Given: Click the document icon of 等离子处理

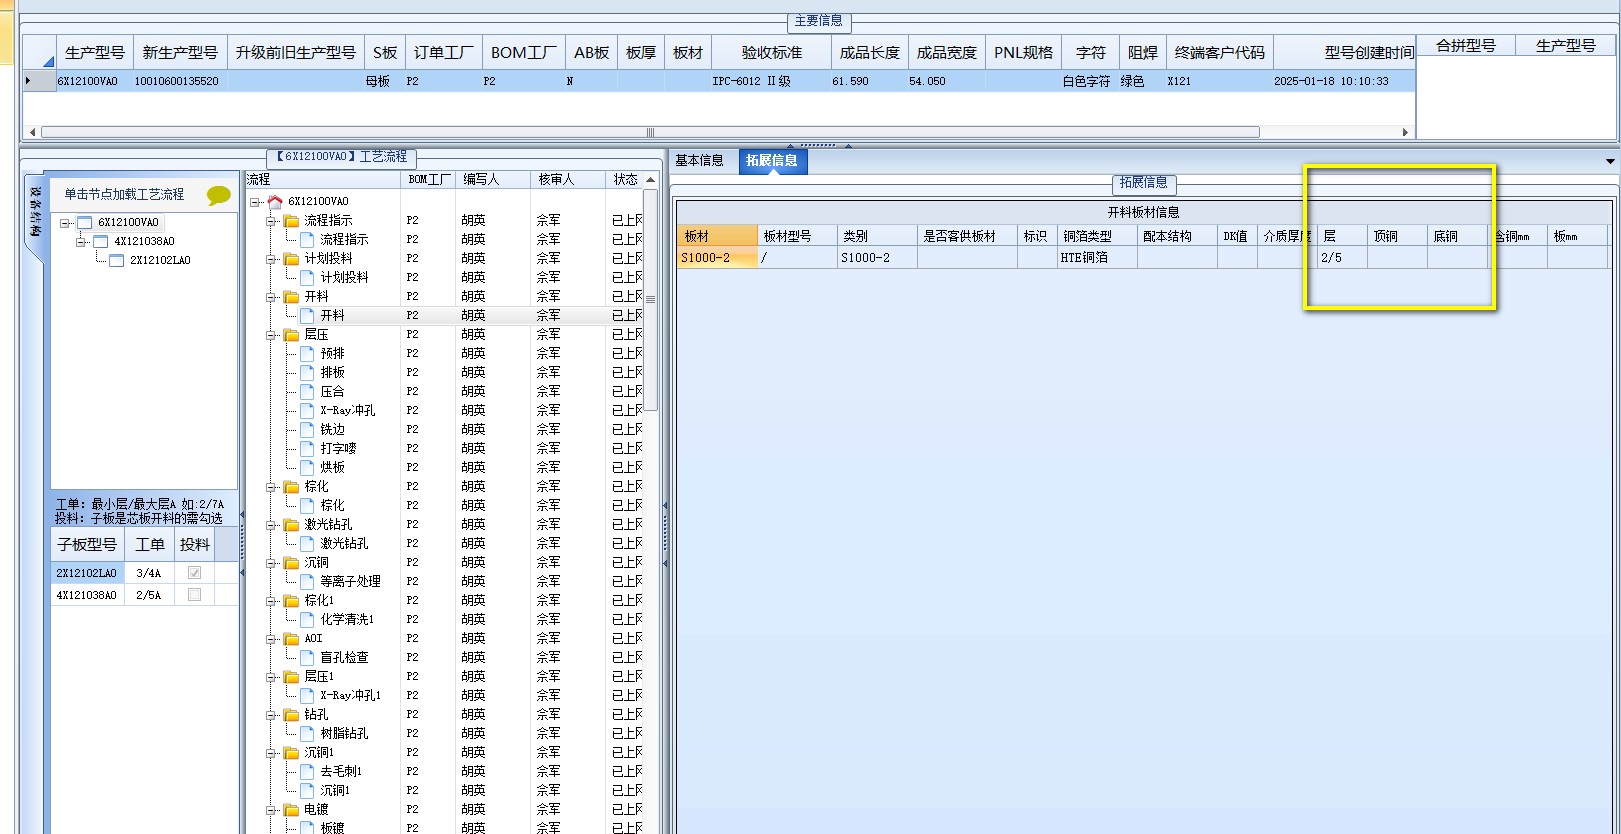Looking at the screenshot, I should (x=307, y=581).
